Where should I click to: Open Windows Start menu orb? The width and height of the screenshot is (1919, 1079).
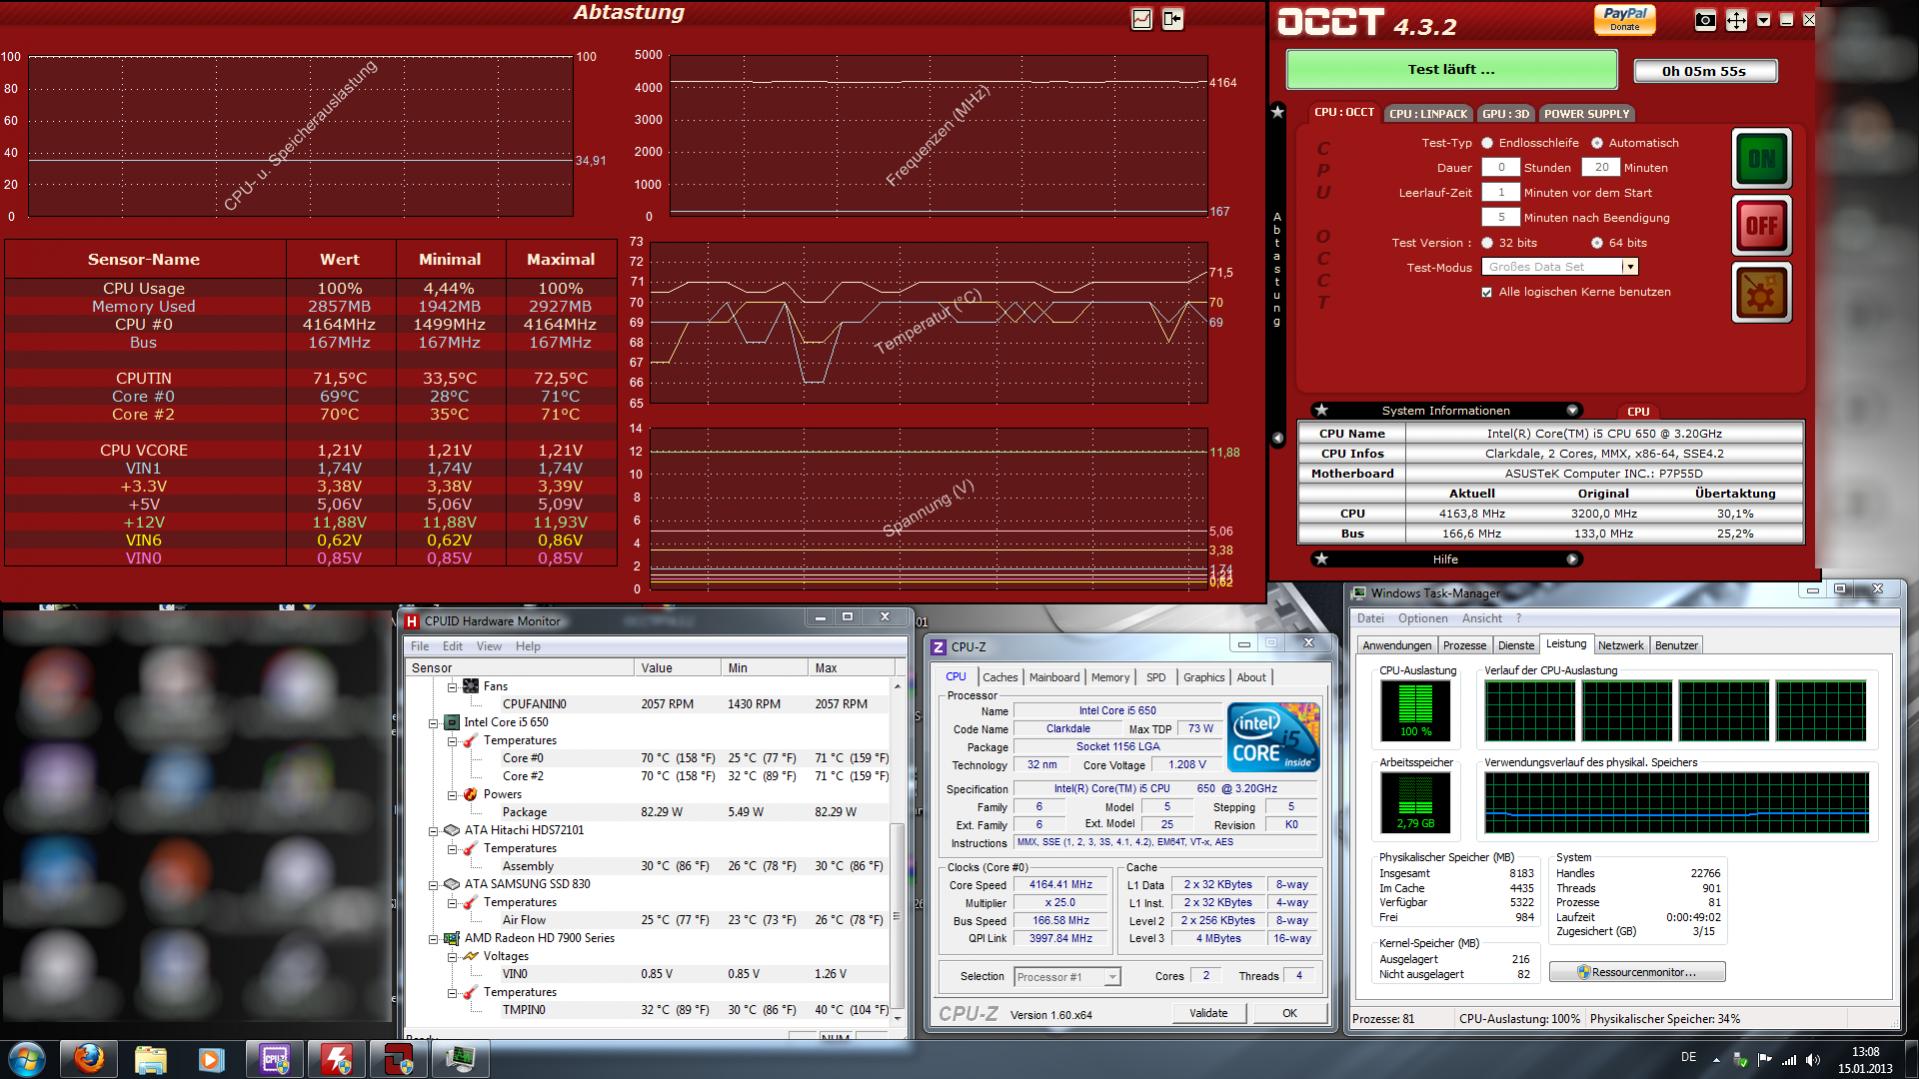27,1059
